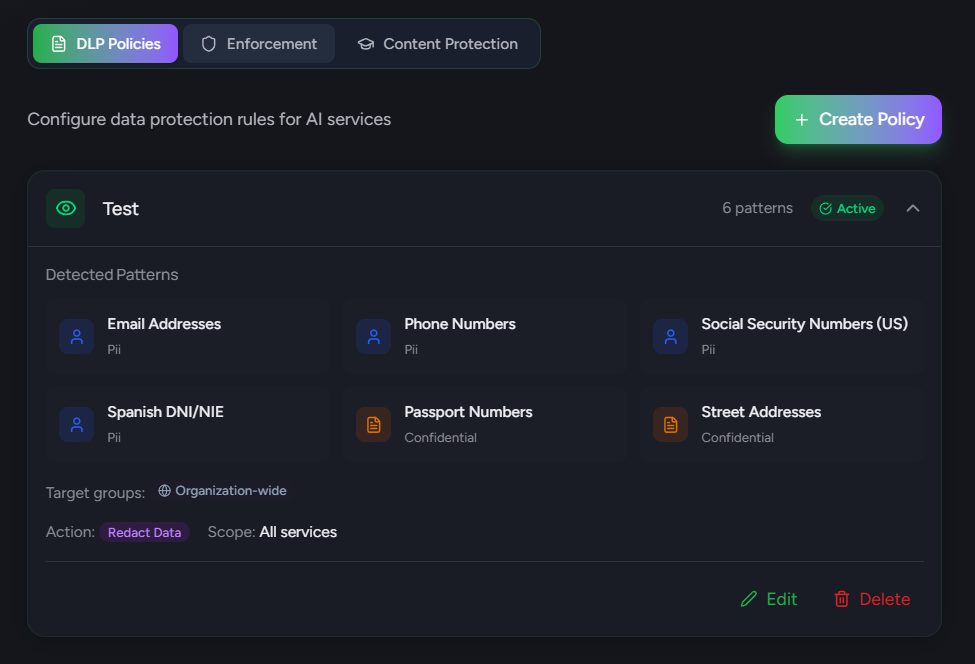Select the Email Addresses PII person icon
The width and height of the screenshot is (975, 664).
pyautogui.click(x=77, y=337)
